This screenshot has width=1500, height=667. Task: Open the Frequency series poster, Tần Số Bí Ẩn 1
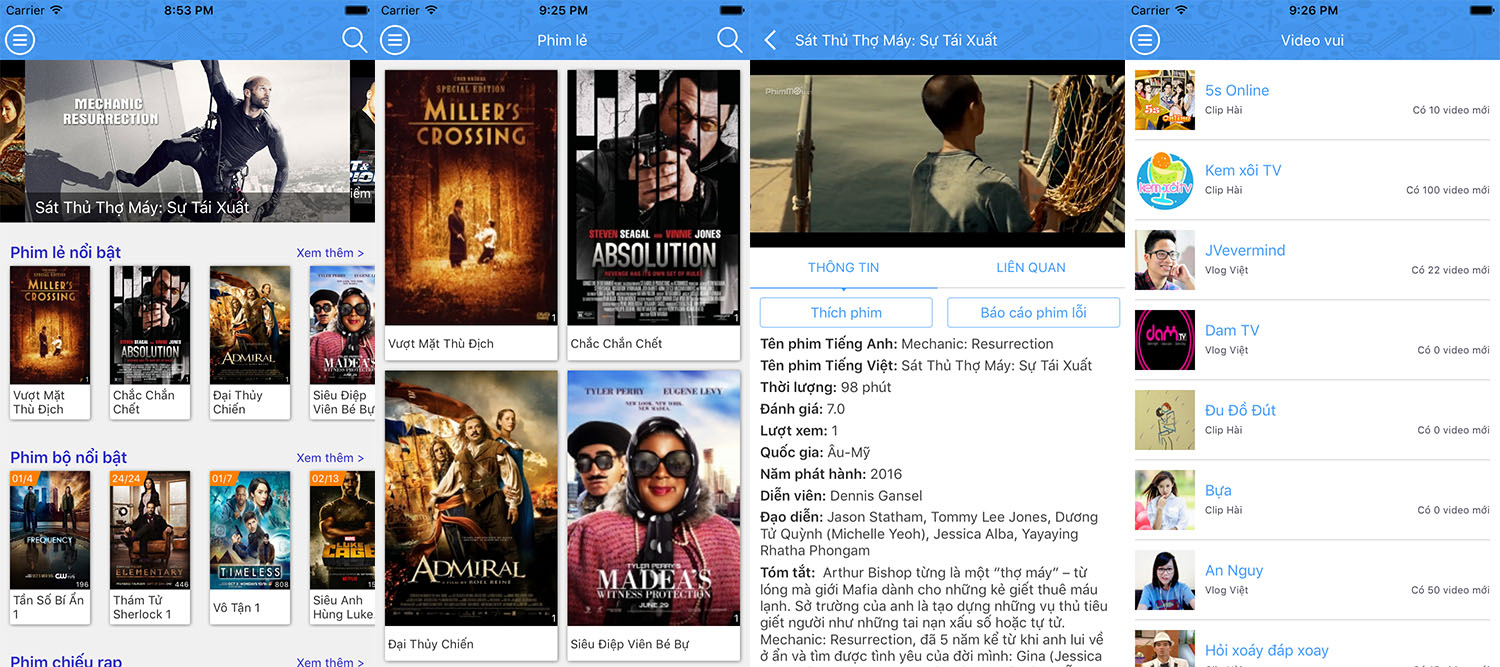click(x=50, y=530)
